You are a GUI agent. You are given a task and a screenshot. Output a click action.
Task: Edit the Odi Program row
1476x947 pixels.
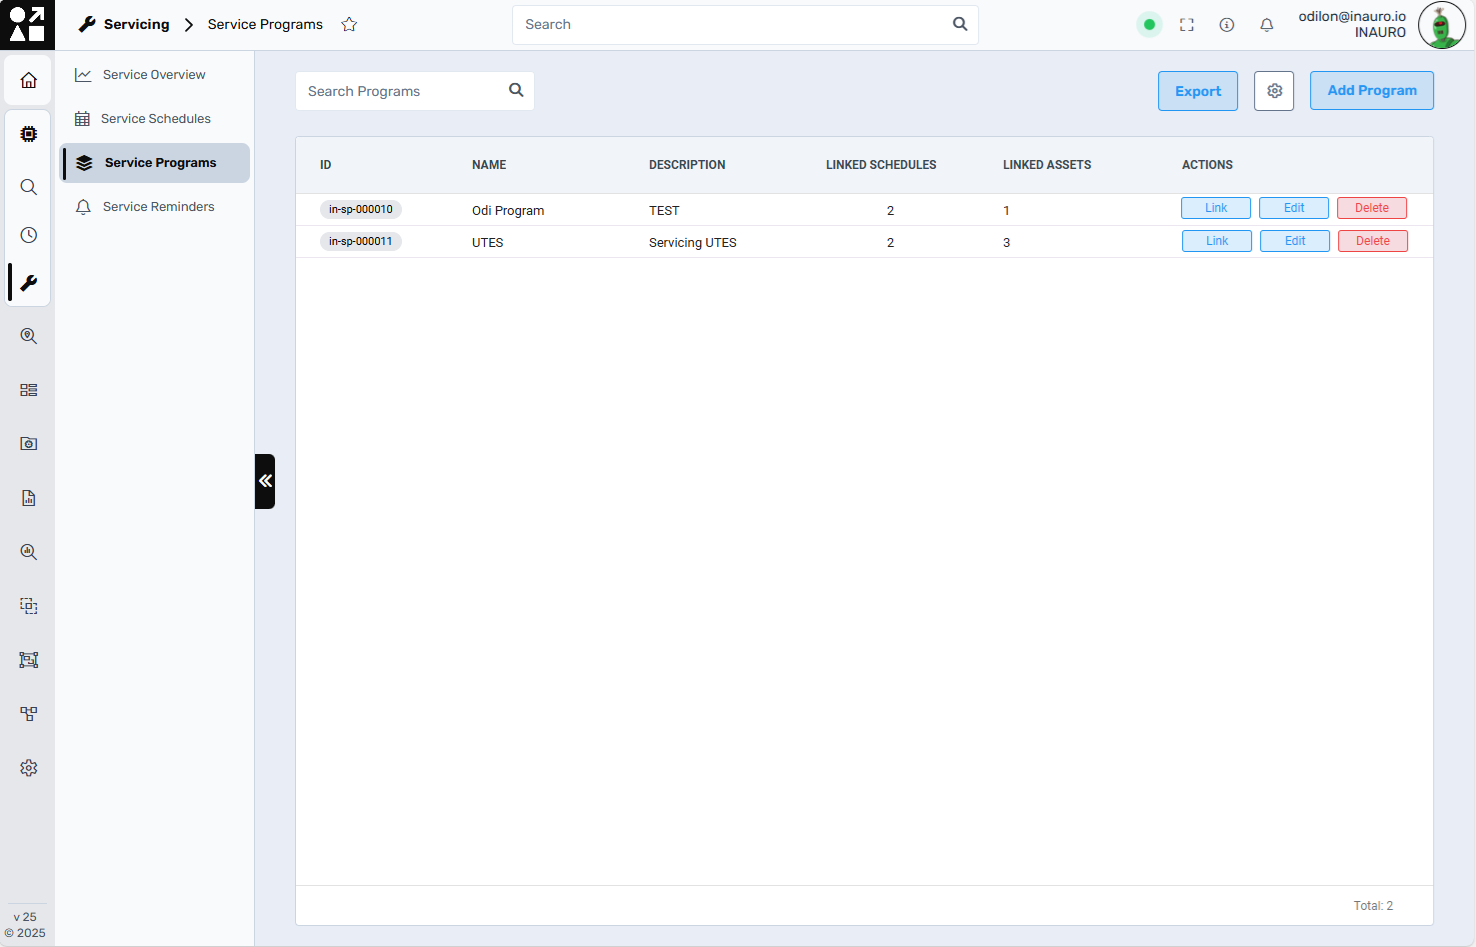(x=1293, y=208)
